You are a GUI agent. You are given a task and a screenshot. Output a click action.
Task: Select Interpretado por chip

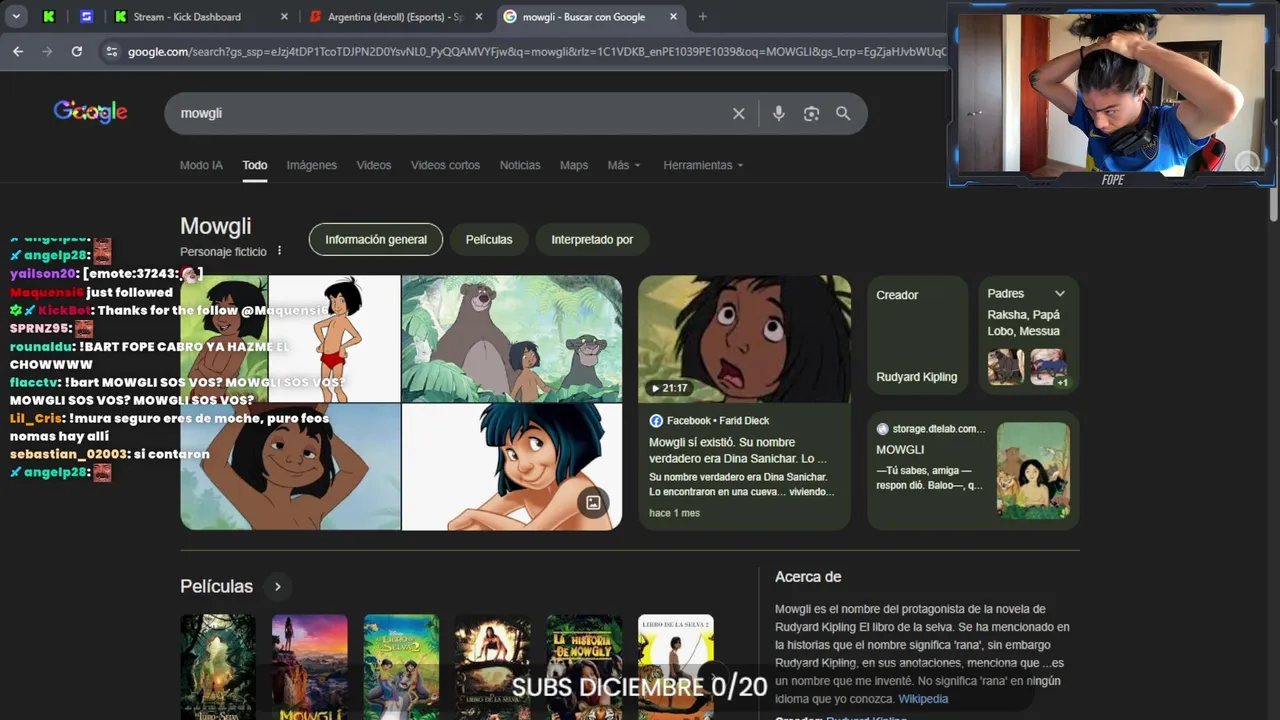click(592, 239)
